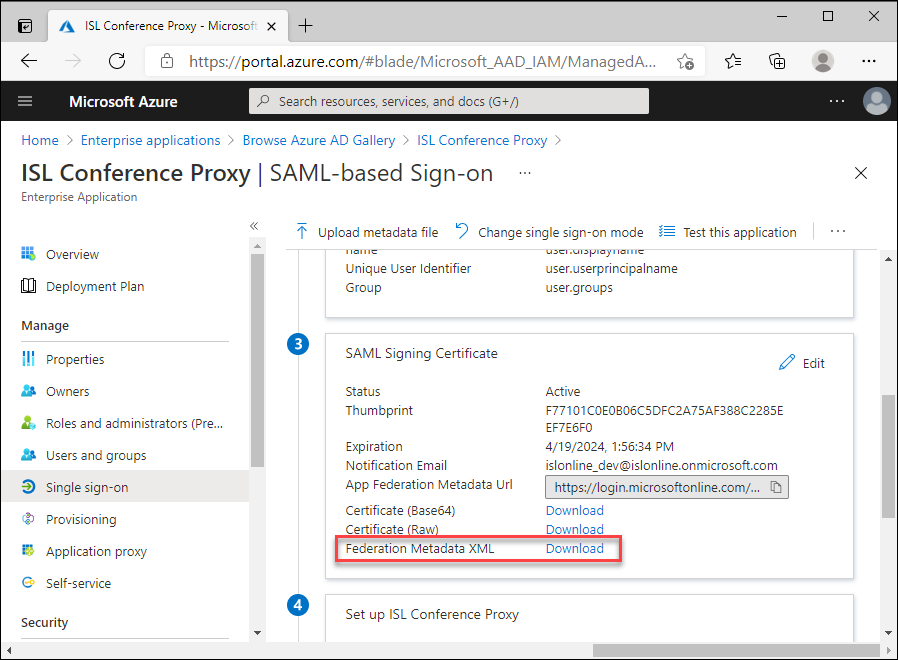The image size is (898, 660).
Task: Switch to the ISL Conference Proxy browser tab
Action: [160, 25]
